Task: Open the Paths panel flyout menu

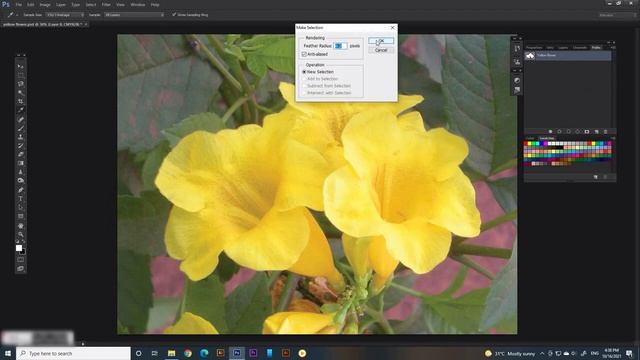Action: click(x=613, y=47)
